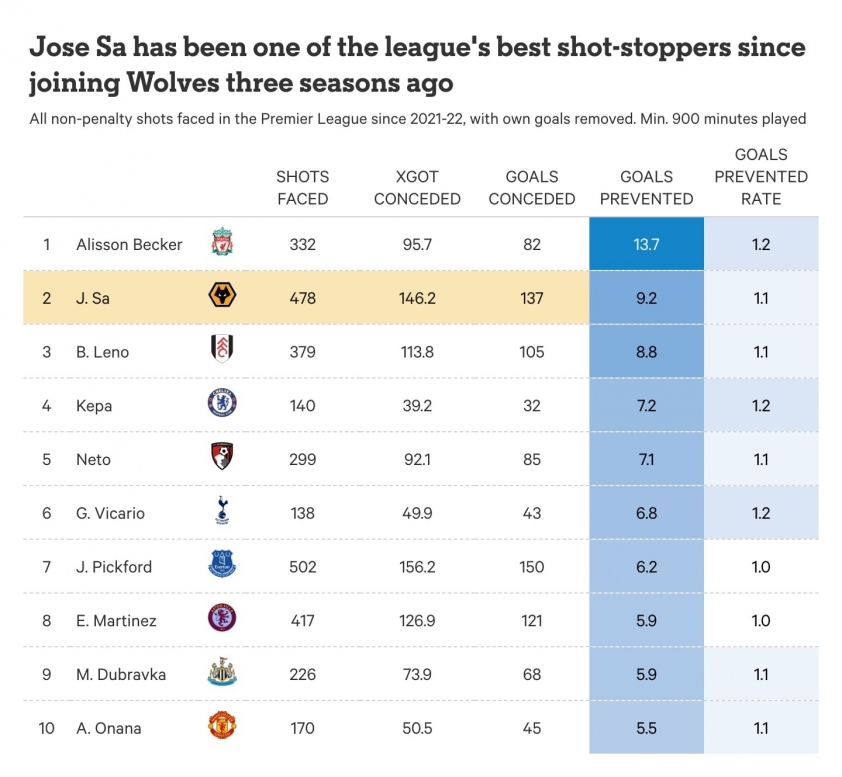
Task: Click the Newcastle crest by M. Dubravka
Action: (x=222, y=671)
